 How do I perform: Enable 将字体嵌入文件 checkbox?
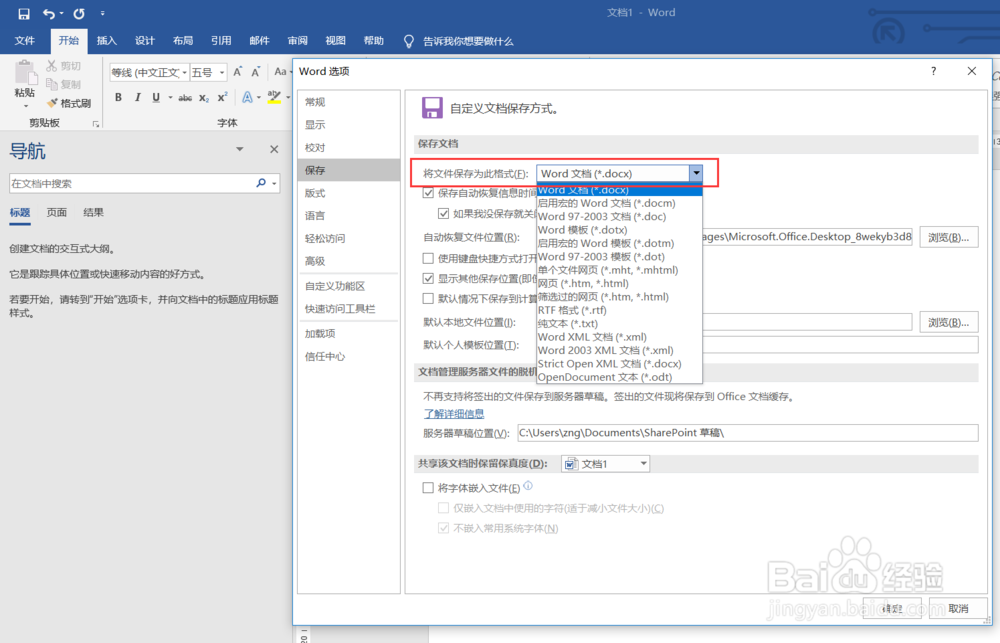point(429,488)
